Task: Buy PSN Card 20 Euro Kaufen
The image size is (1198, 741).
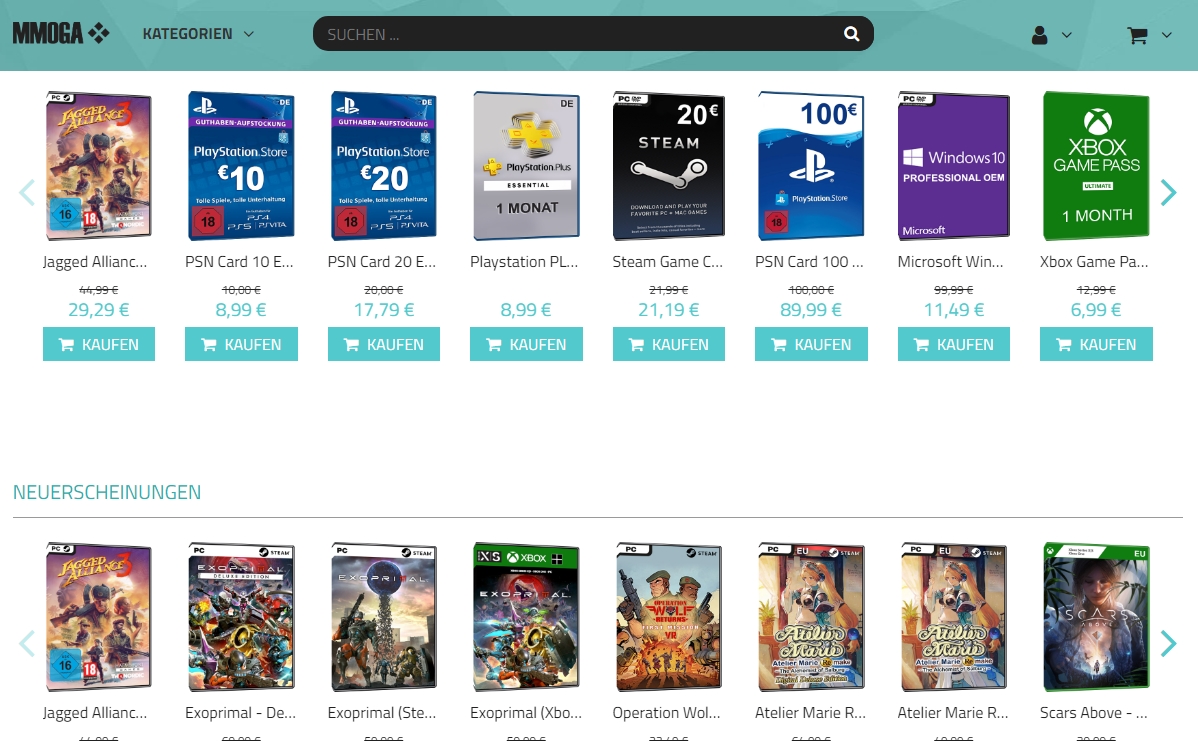Action: (384, 345)
